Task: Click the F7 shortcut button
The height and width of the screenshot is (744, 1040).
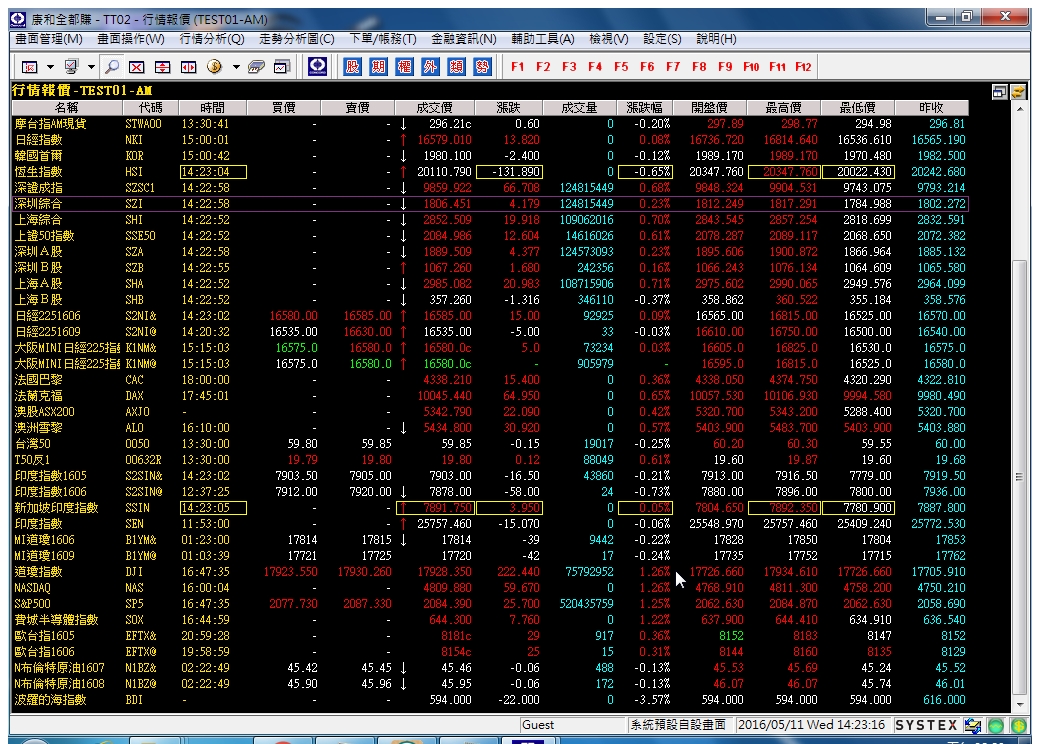Action: (673, 67)
